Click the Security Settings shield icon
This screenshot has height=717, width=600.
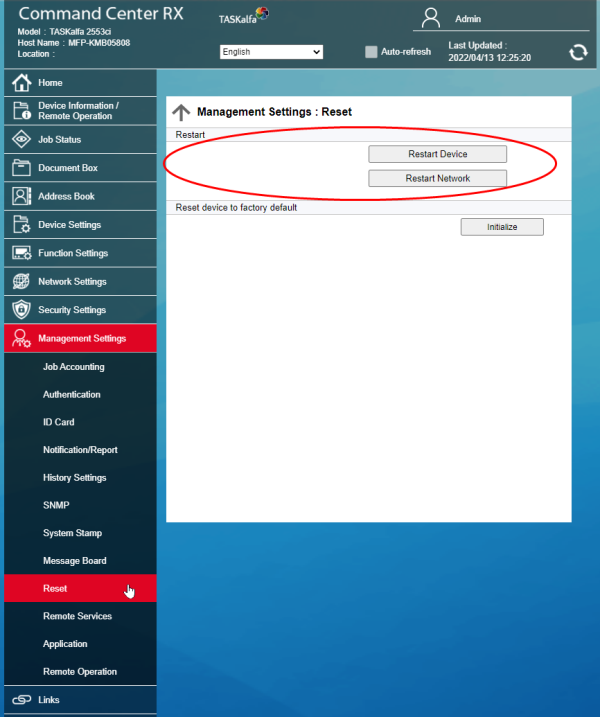pos(21,310)
